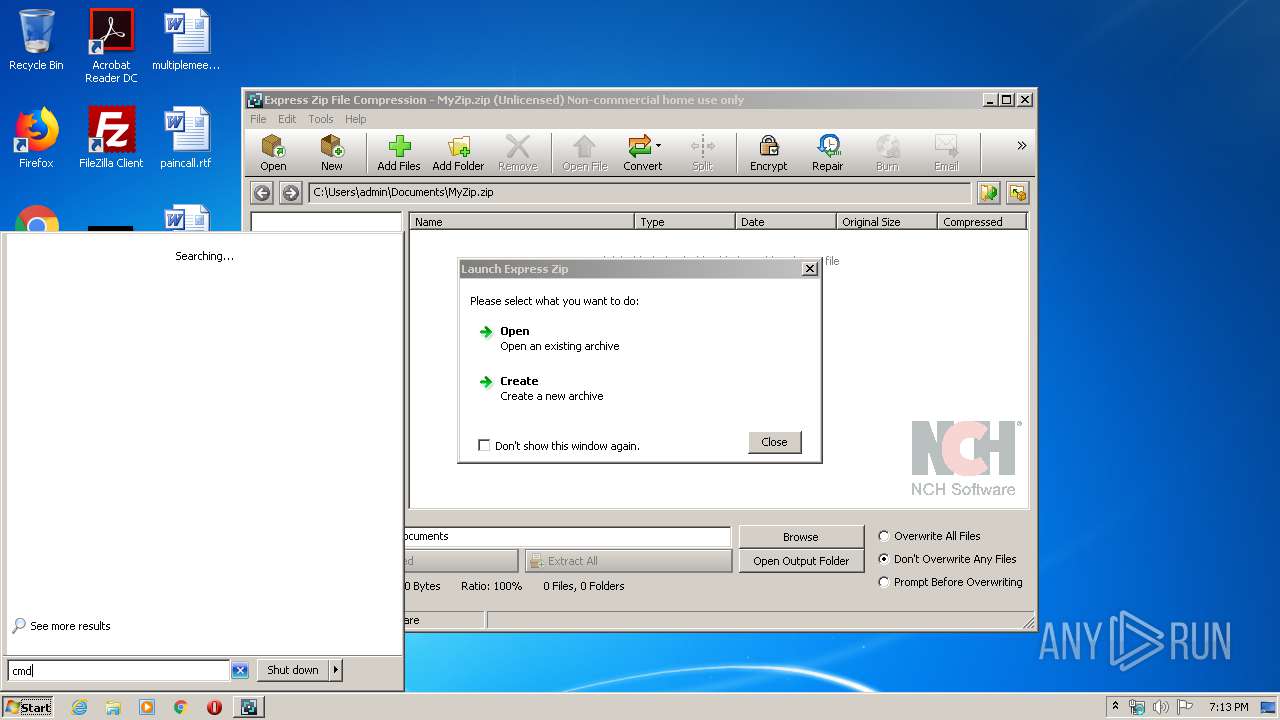Click the 7:13 PM taskbar clock
This screenshot has height=720, width=1280.
click(x=1228, y=707)
